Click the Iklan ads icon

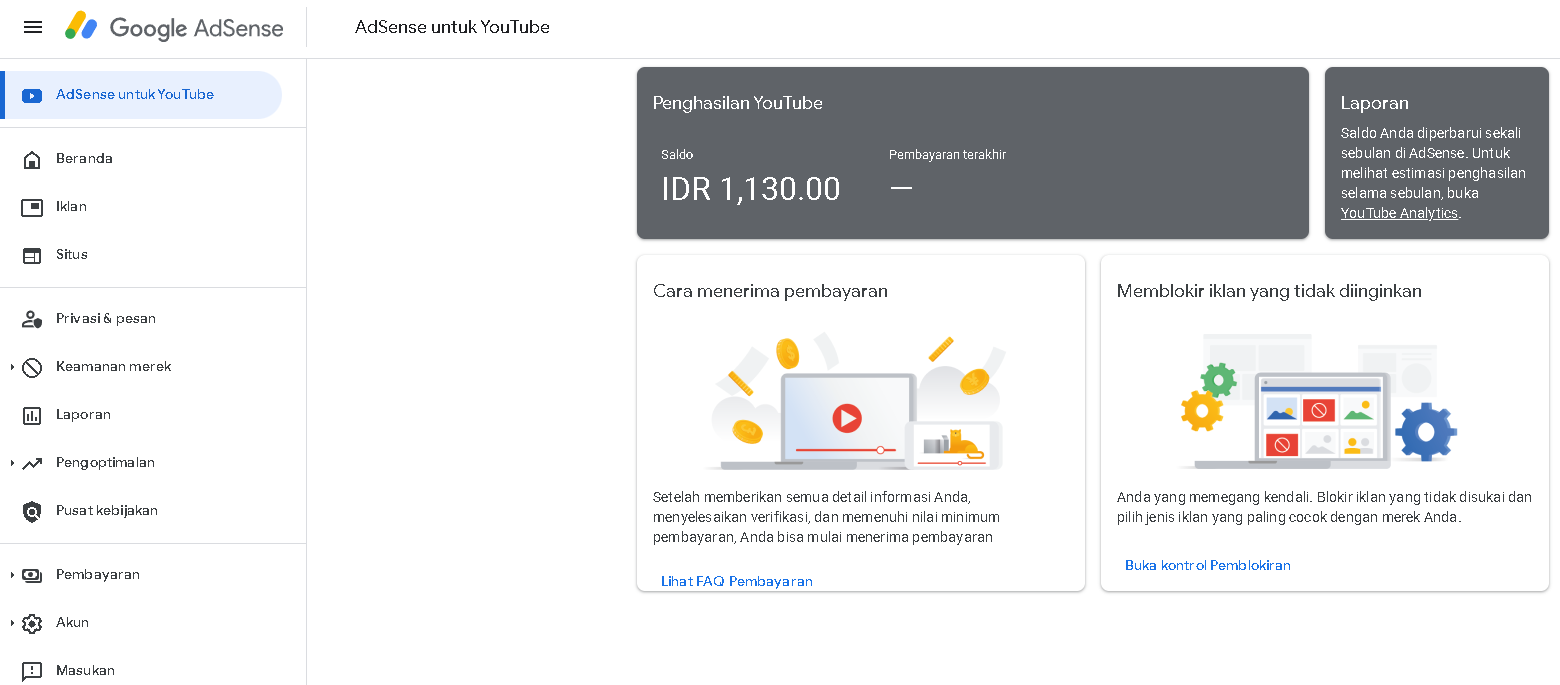pyautogui.click(x=33, y=206)
